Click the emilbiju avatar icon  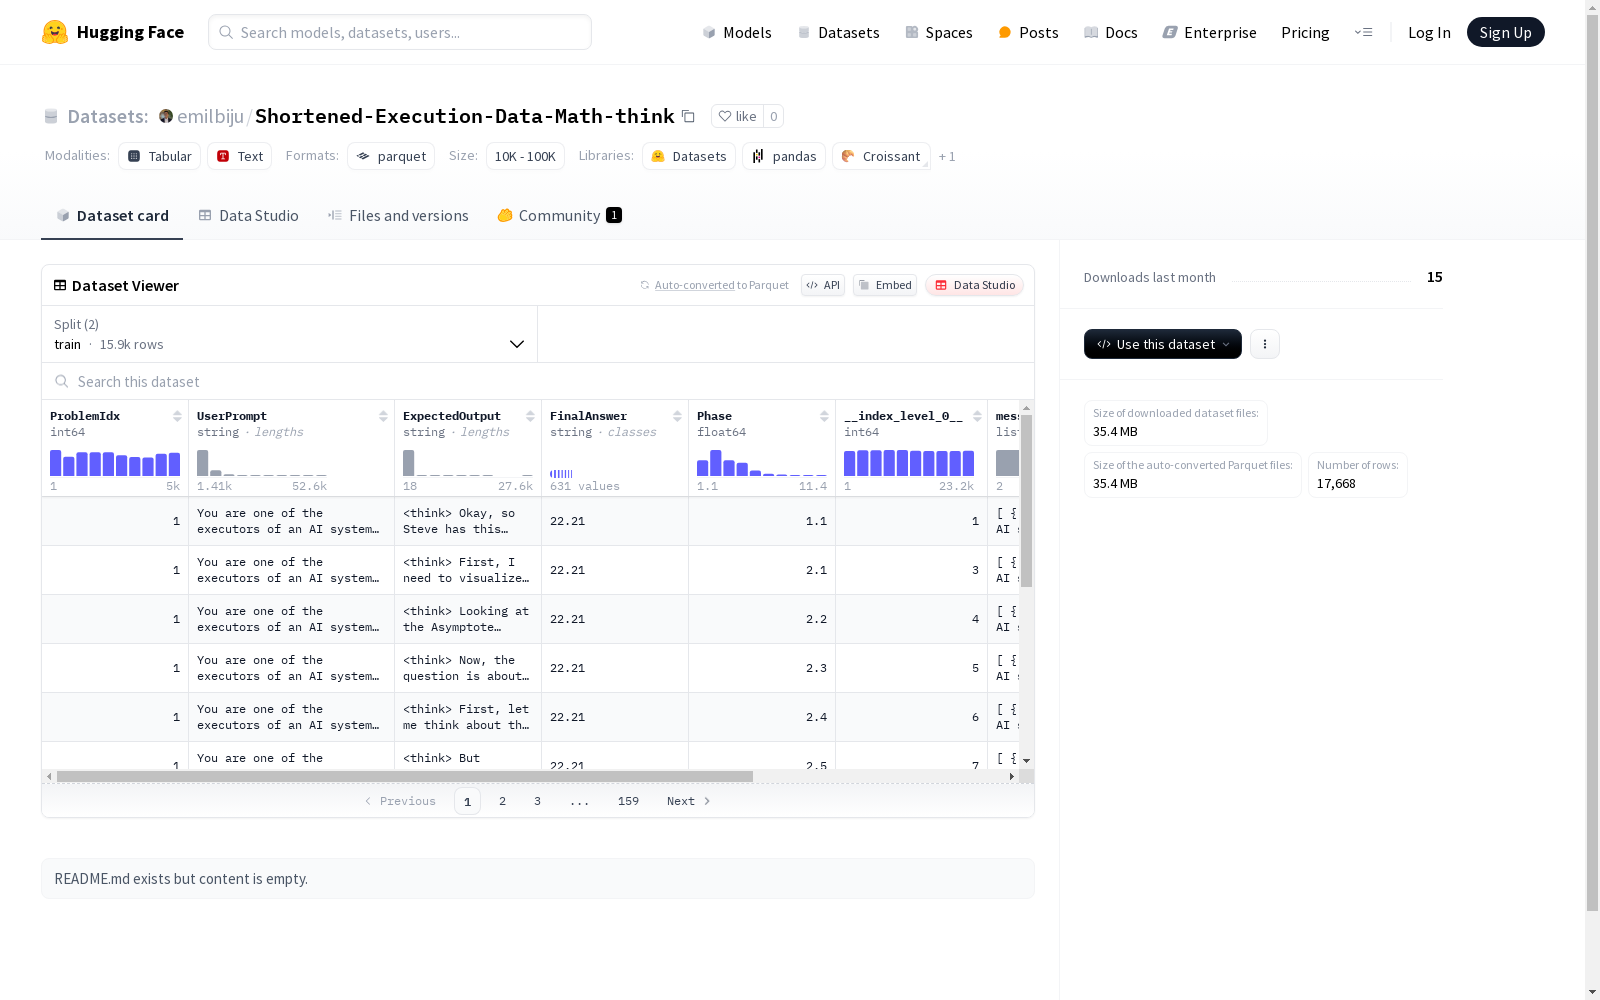166,116
